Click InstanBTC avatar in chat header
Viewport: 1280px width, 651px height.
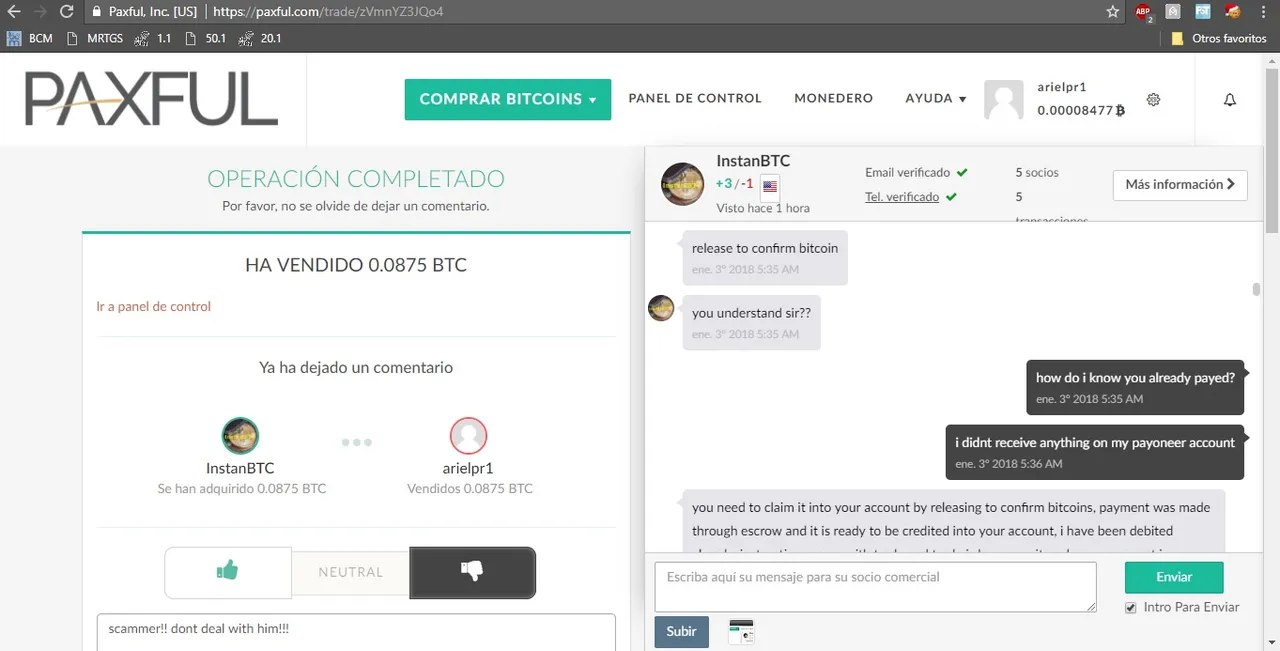[682, 184]
